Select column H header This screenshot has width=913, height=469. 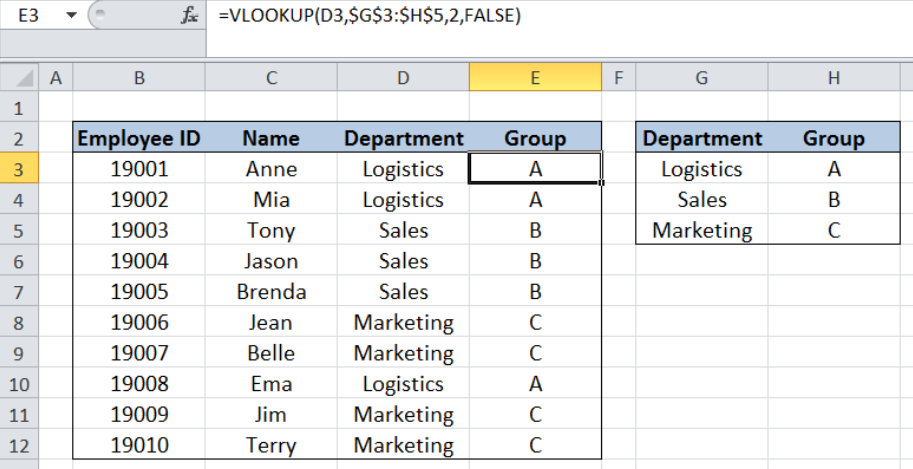834,77
